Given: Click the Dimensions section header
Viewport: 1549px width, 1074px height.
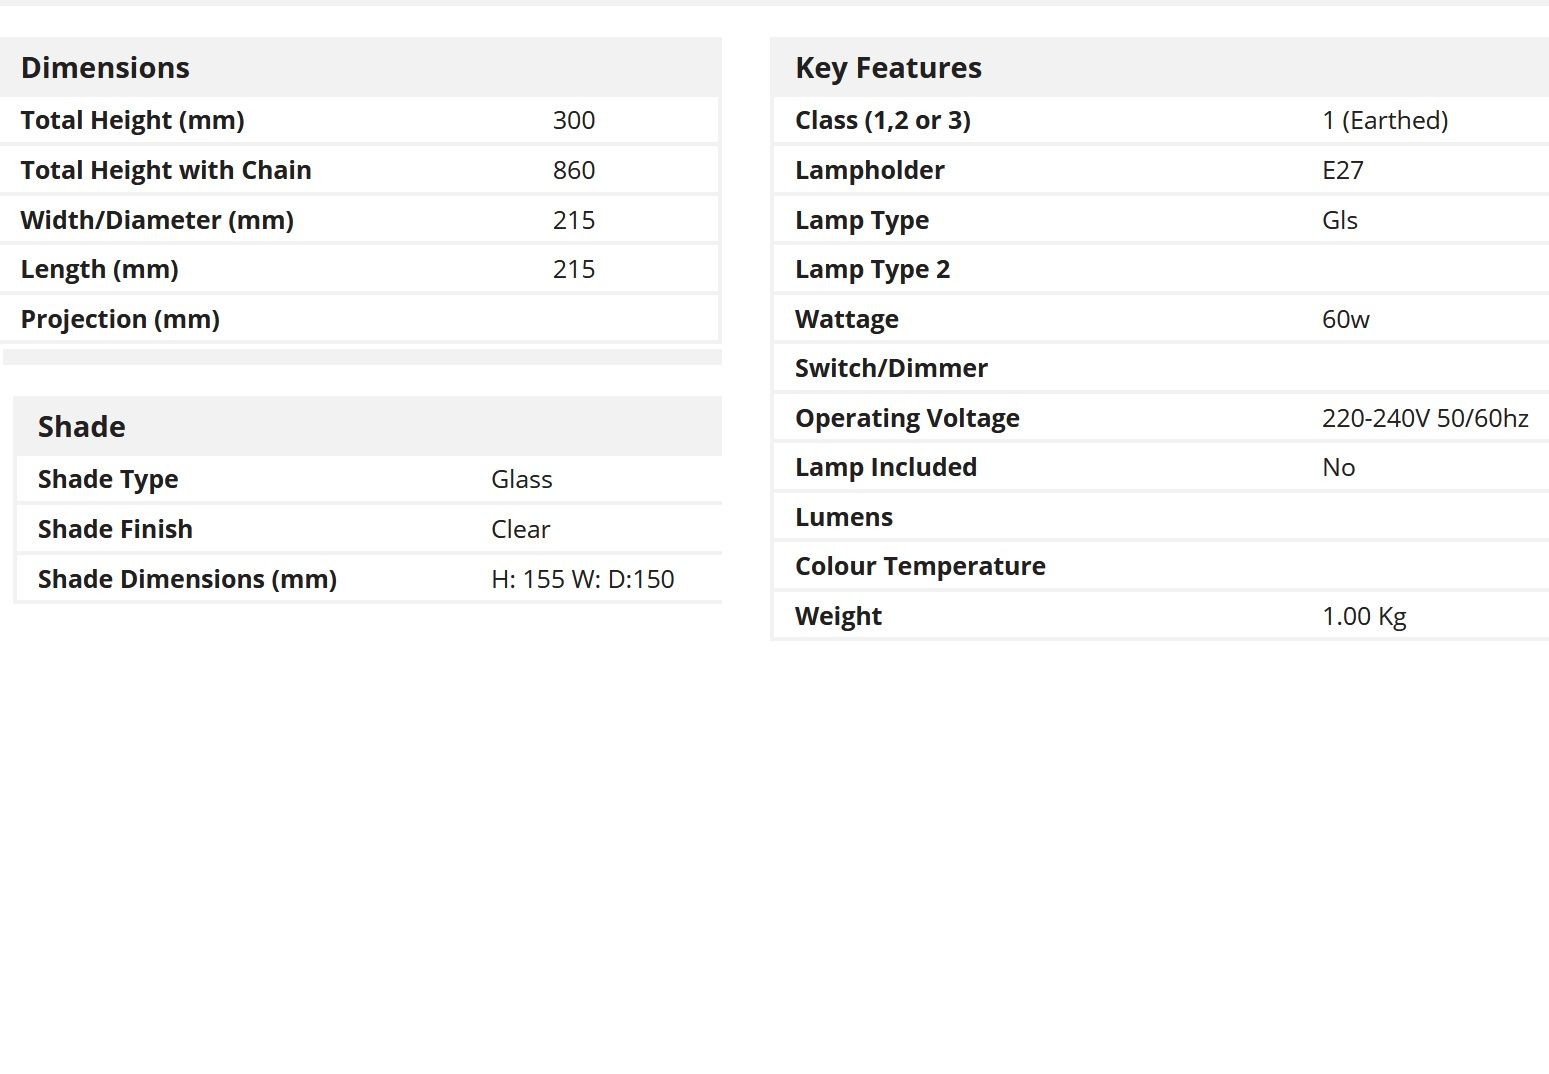Looking at the screenshot, I should [105, 68].
